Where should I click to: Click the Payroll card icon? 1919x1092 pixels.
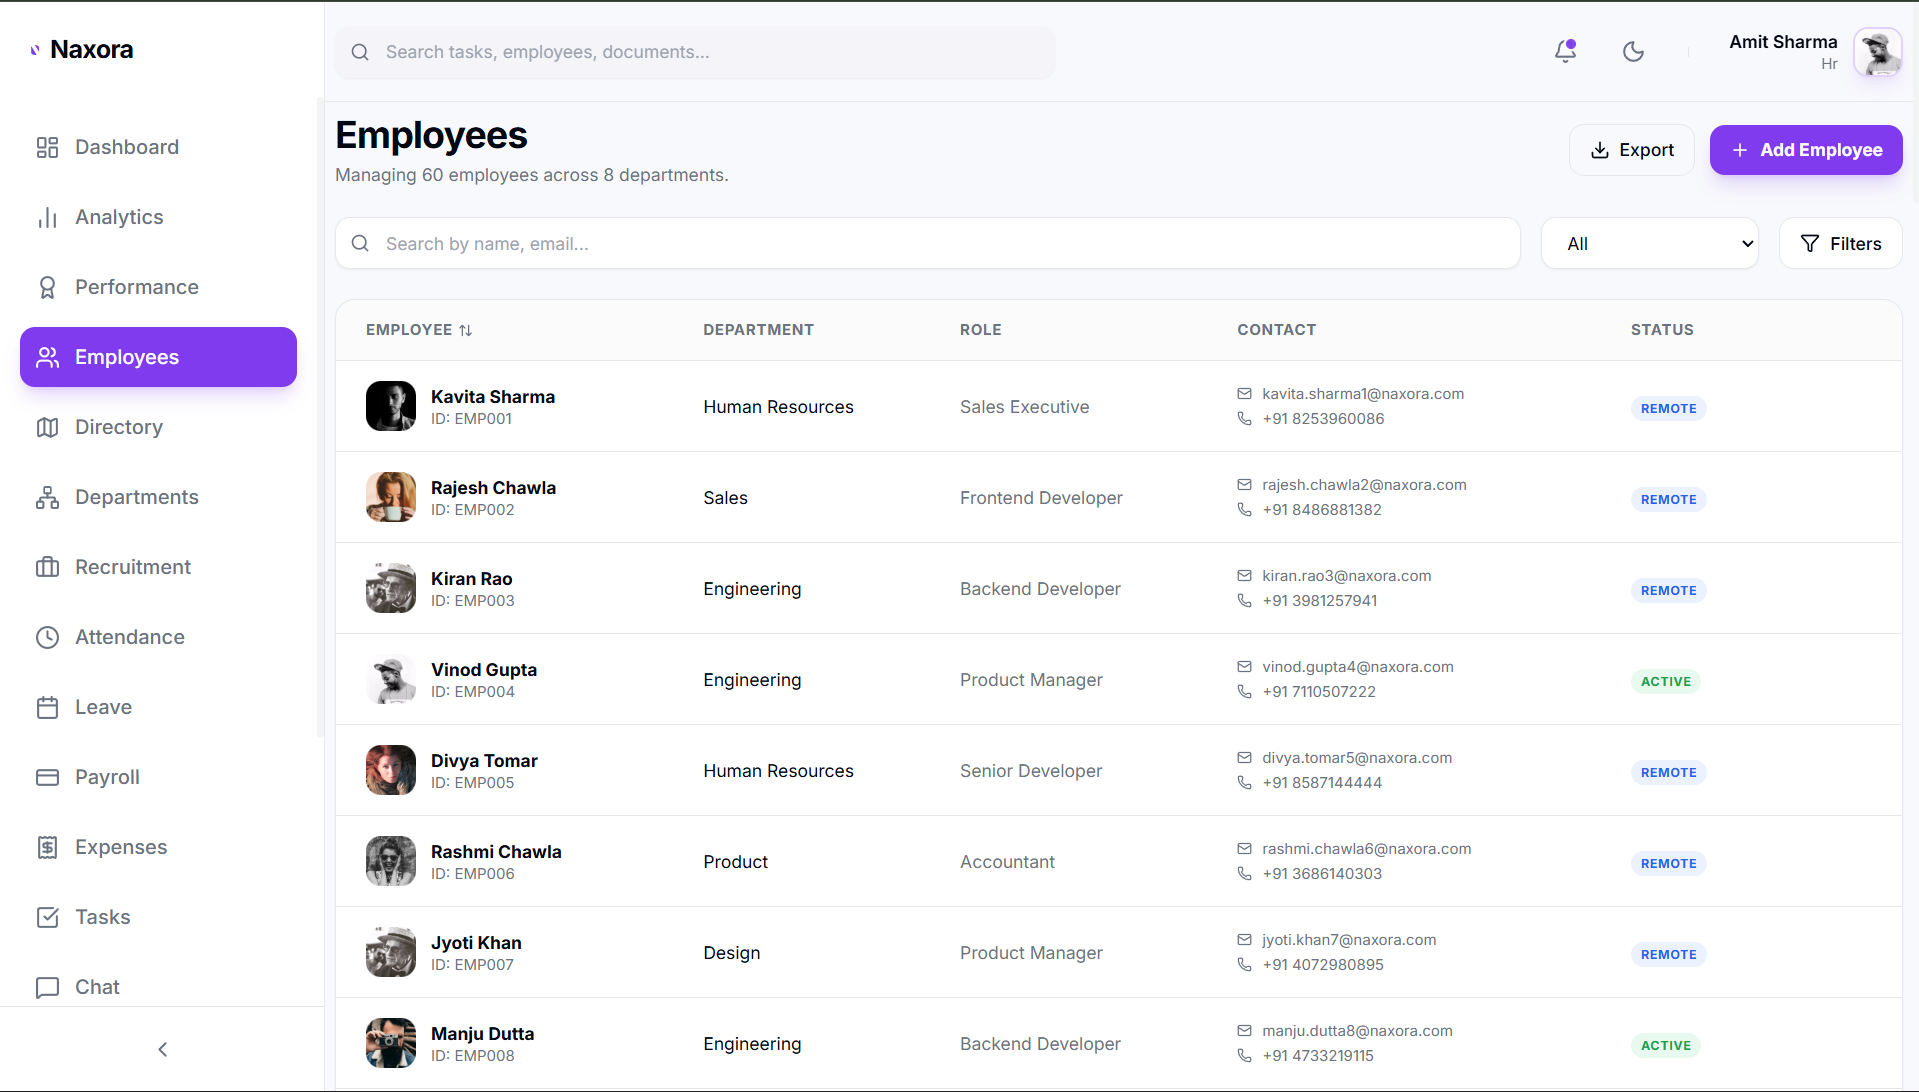pyautogui.click(x=47, y=777)
